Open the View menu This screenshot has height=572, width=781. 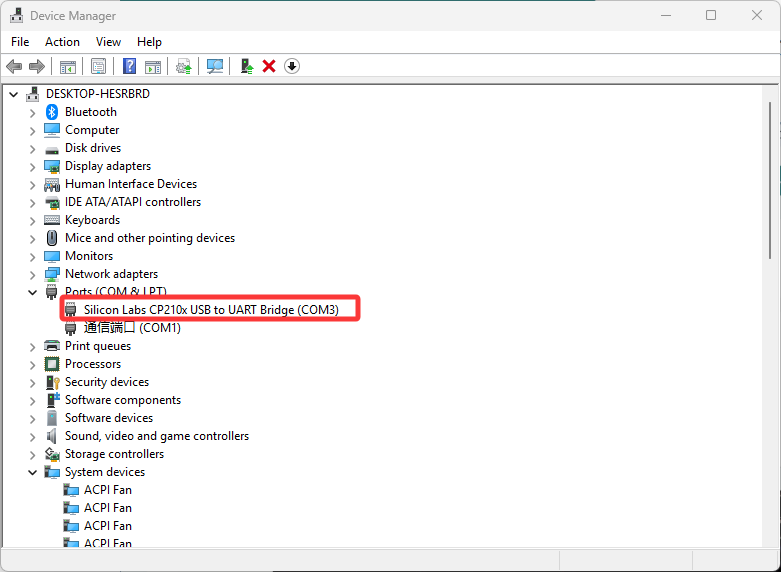108,42
